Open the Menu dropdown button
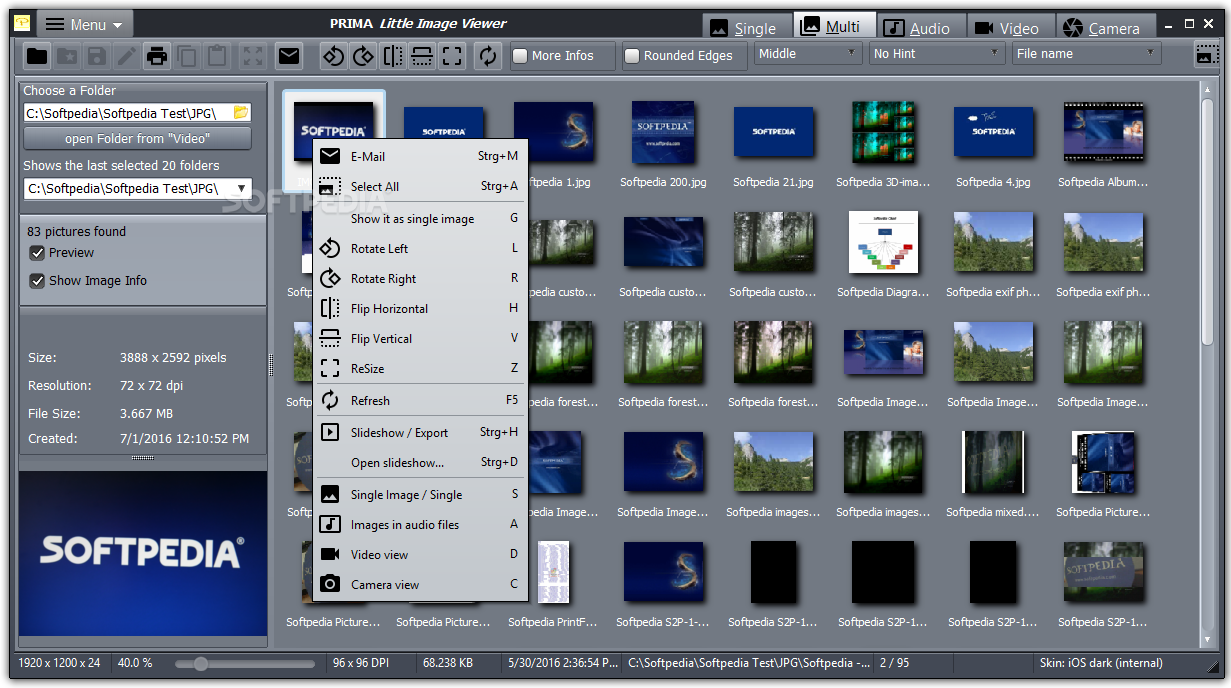Viewport: 1231px width, 688px height. coord(85,24)
